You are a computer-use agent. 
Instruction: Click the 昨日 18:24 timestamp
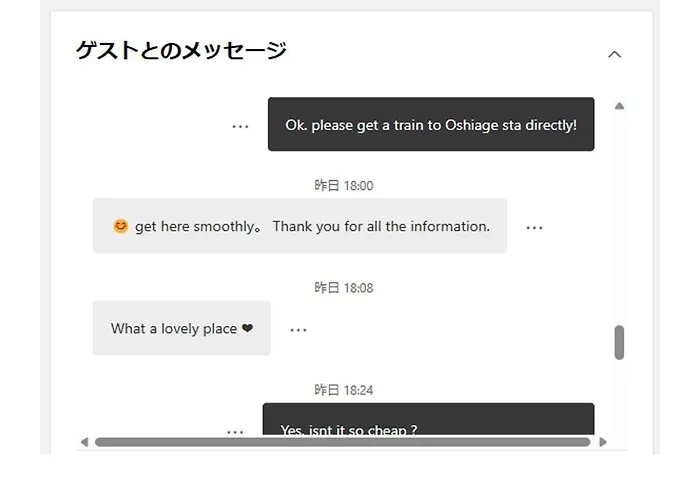pos(343,390)
